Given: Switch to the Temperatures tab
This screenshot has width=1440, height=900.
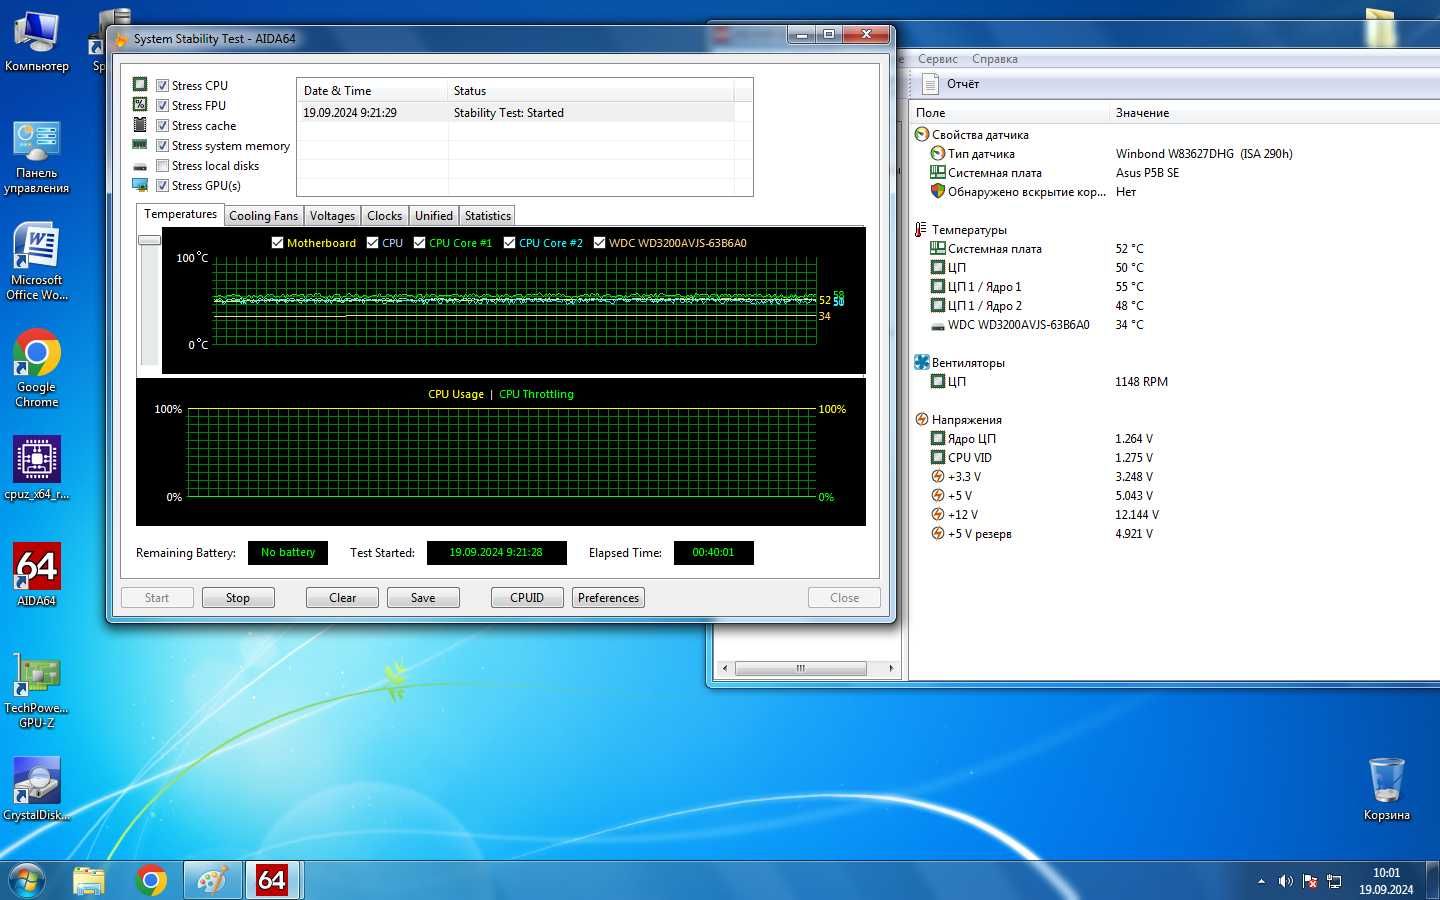Looking at the screenshot, I should (x=180, y=214).
